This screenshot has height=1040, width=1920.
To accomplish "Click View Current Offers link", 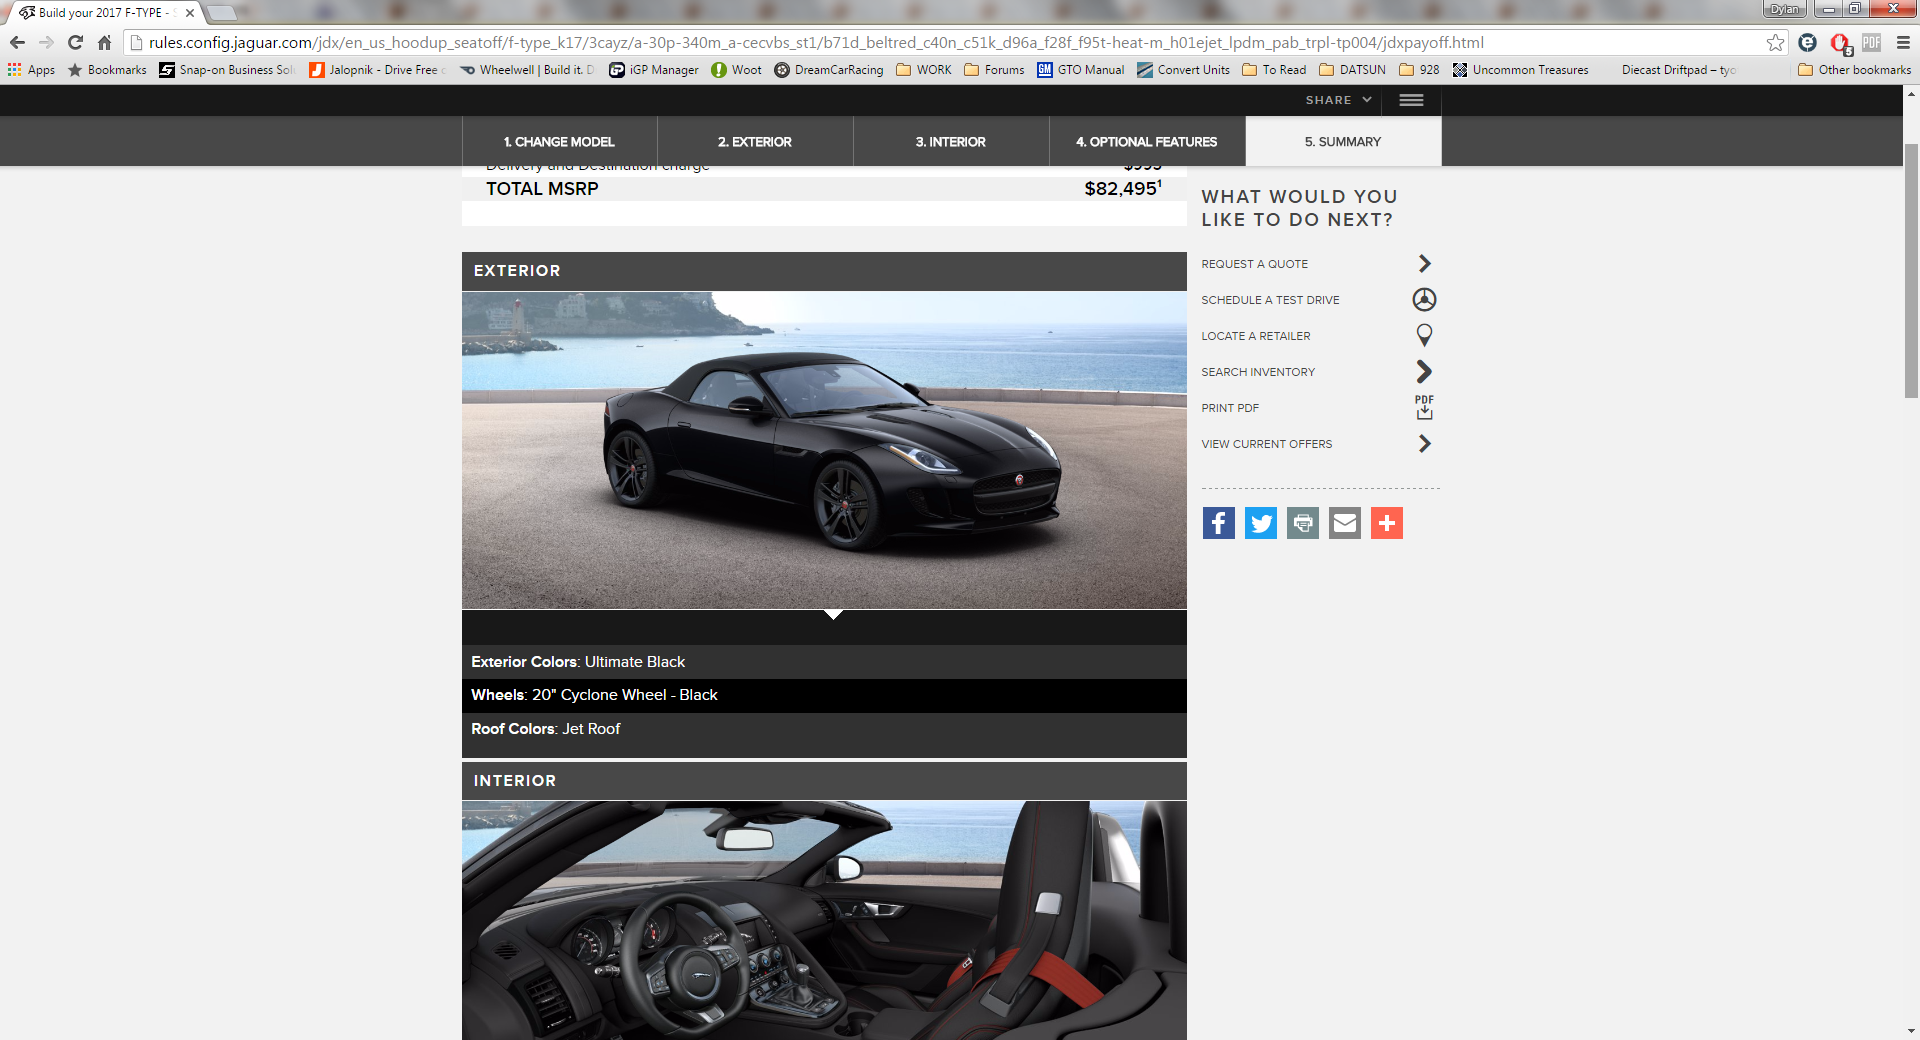I will pos(1266,444).
